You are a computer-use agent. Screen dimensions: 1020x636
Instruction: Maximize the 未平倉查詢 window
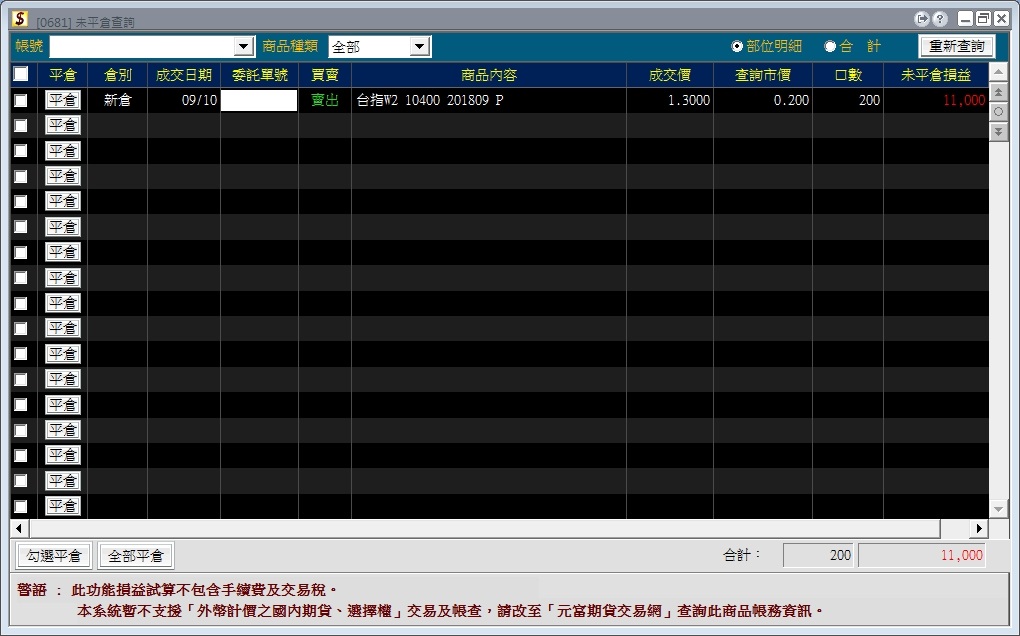point(983,19)
